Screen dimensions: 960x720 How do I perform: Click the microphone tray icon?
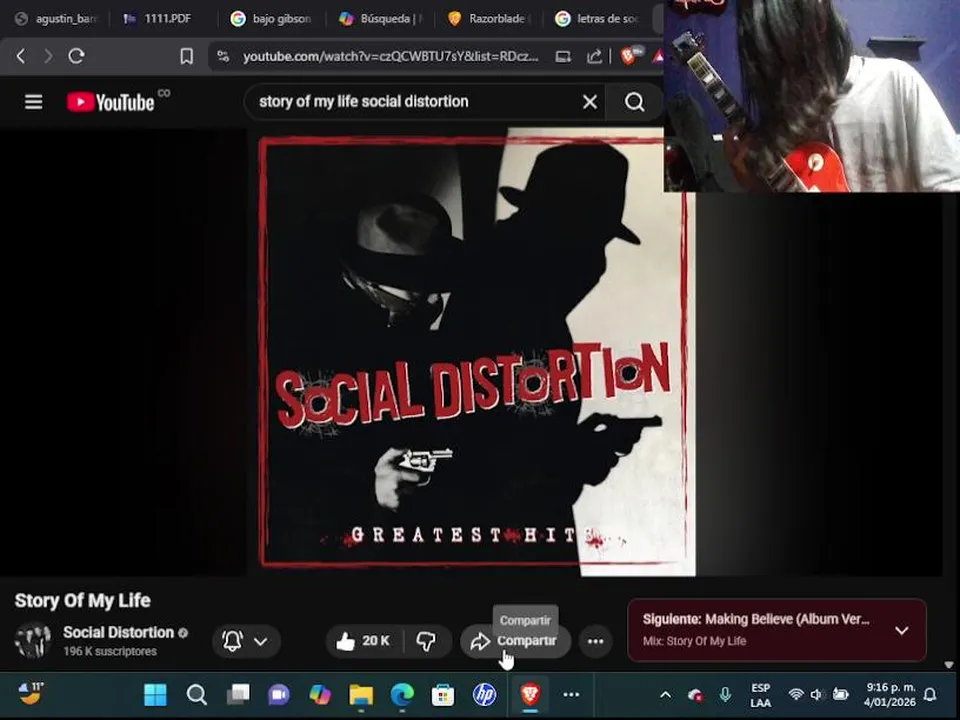[726, 694]
